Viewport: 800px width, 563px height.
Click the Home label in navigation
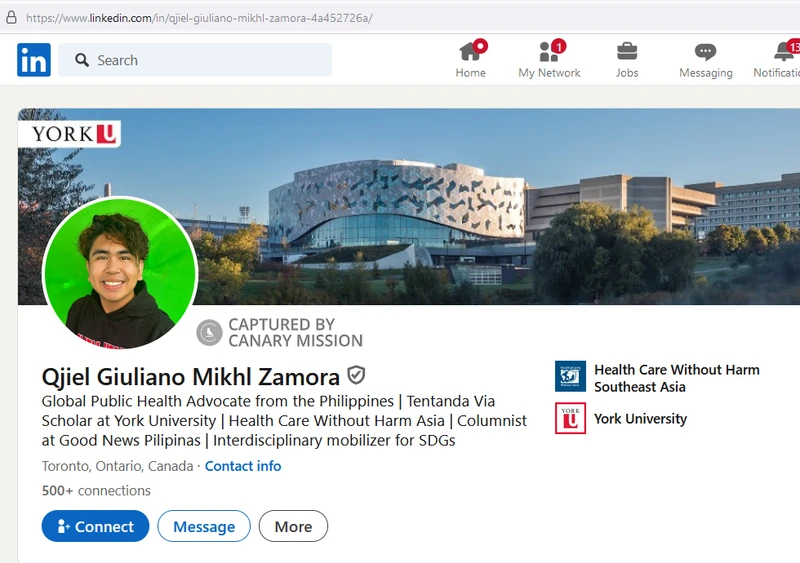click(470, 73)
